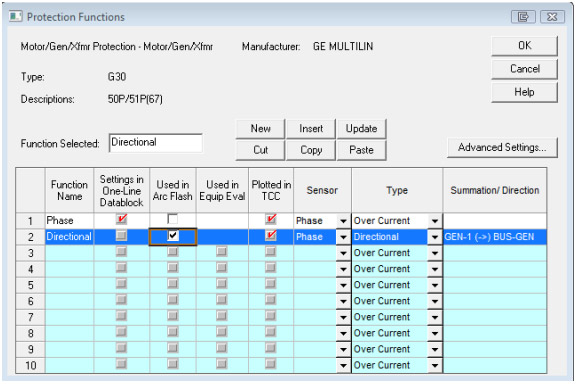Click the Cut button
The height and width of the screenshot is (384, 579).
coord(260,150)
